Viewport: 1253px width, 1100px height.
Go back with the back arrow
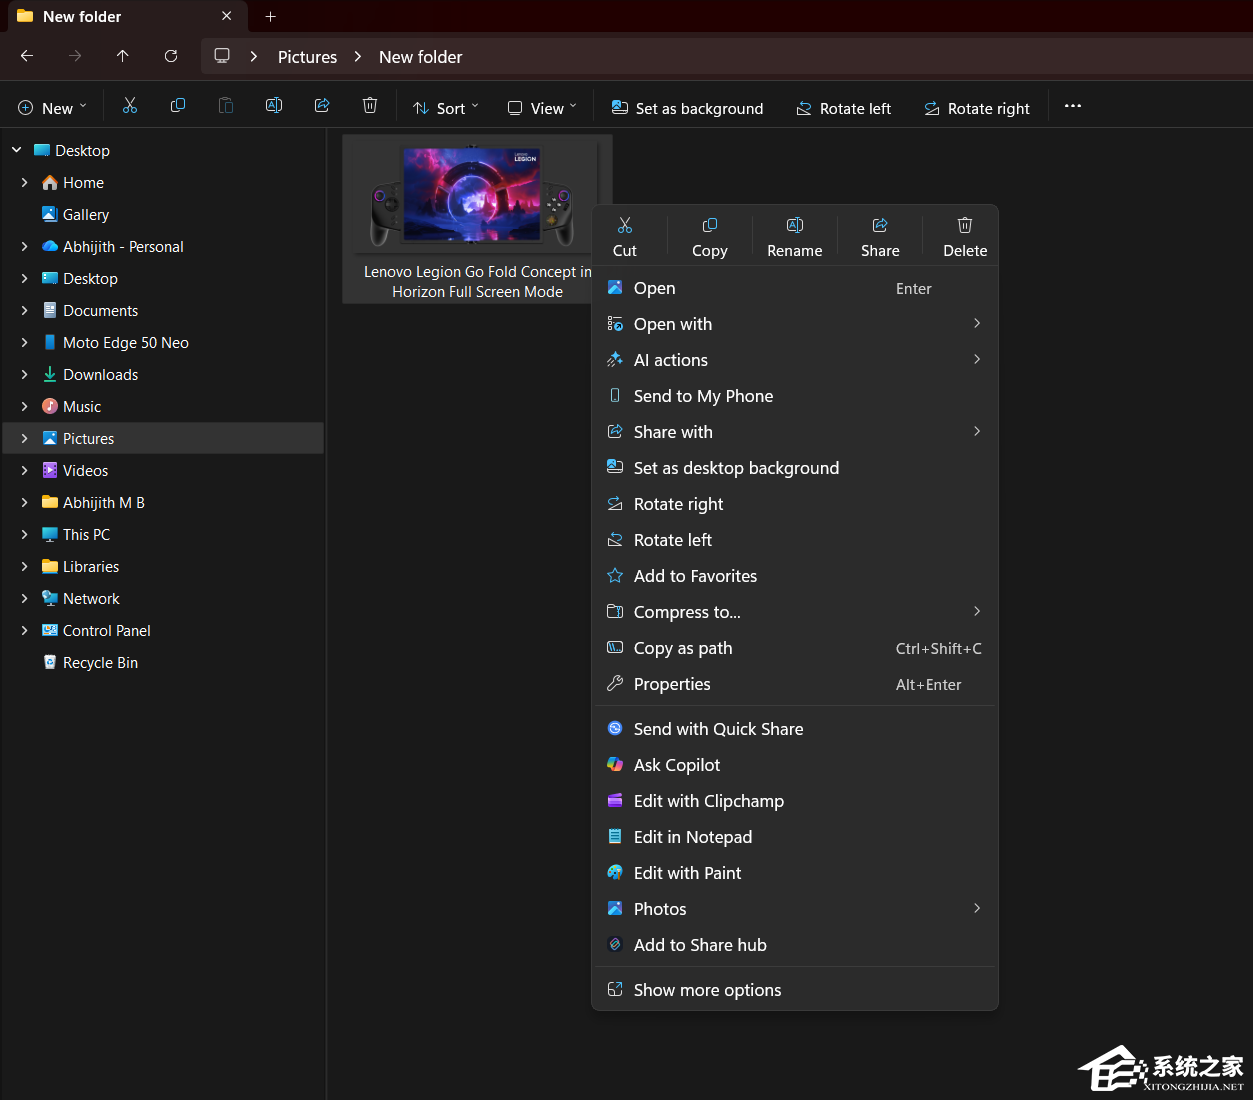pos(27,56)
